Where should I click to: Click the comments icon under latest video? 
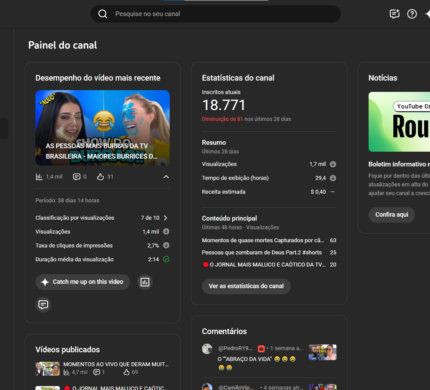tap(76, 177)
